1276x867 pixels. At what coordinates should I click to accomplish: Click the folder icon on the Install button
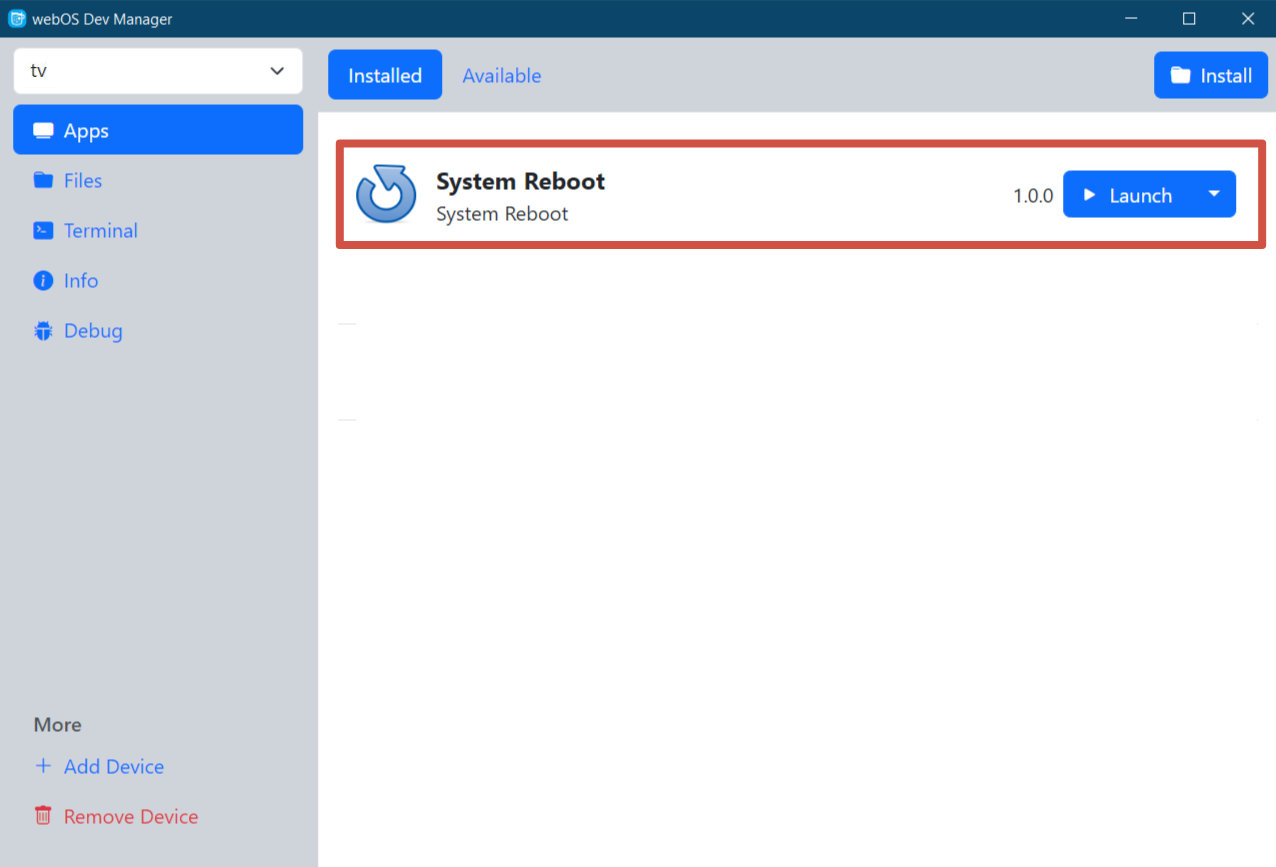(1181, 76)
